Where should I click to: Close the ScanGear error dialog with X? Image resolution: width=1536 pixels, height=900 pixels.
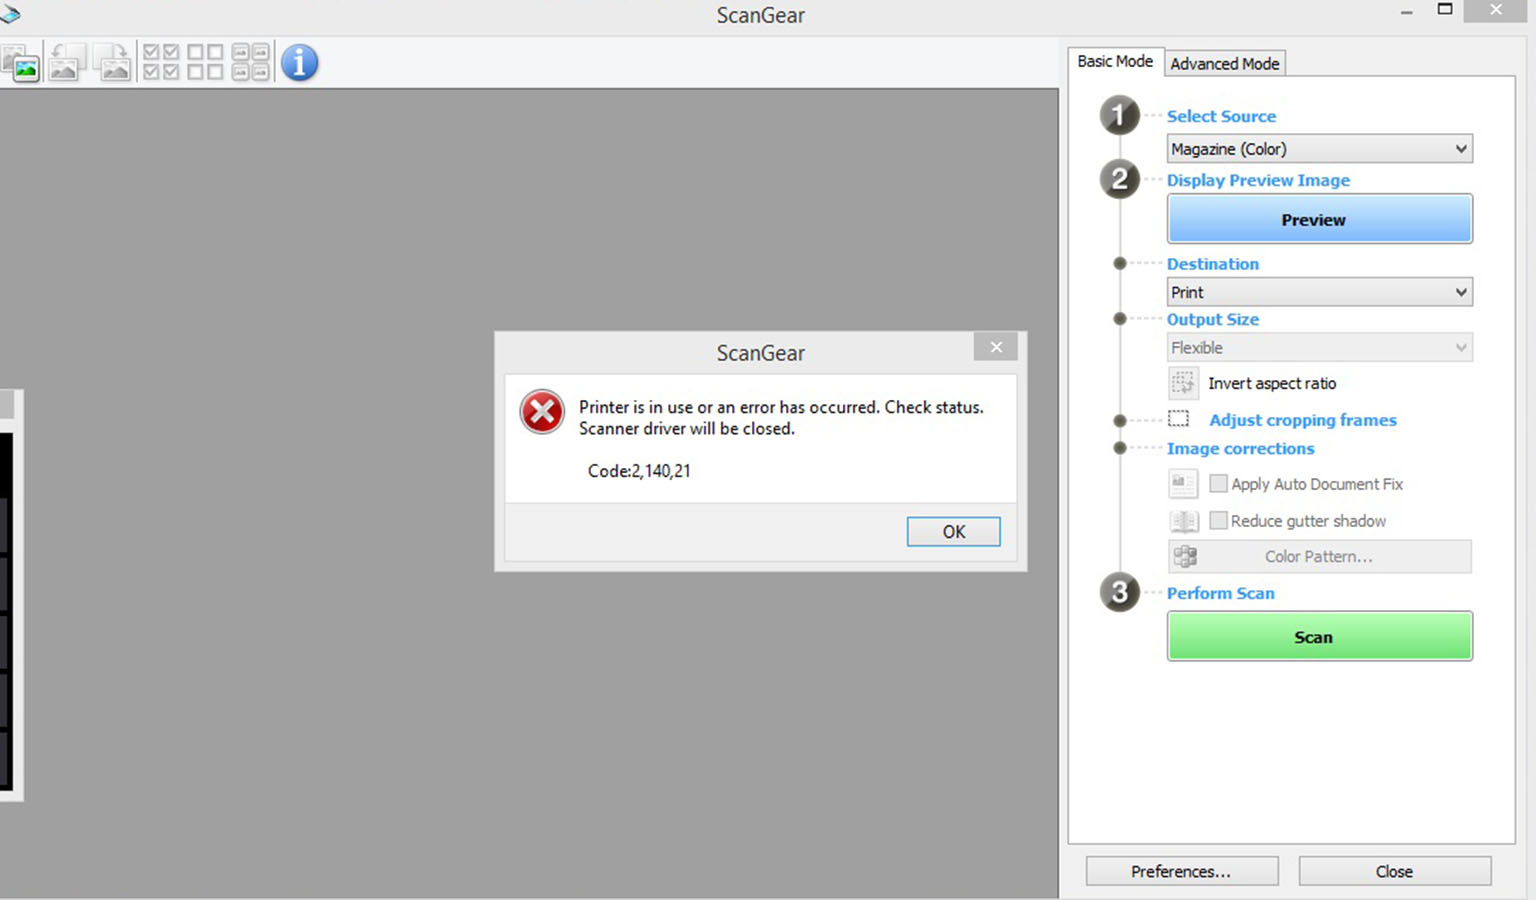(x=996, y=347)
